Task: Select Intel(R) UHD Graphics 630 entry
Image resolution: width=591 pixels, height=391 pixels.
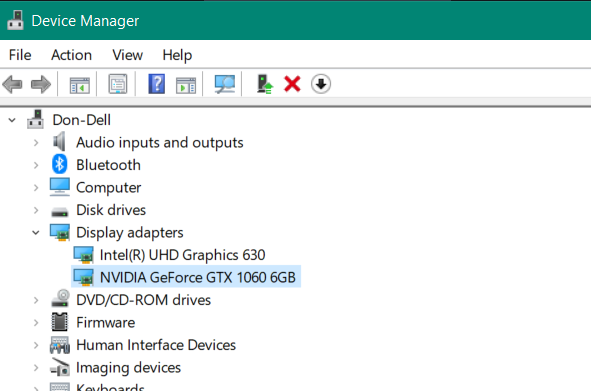Action: point(182,255)
